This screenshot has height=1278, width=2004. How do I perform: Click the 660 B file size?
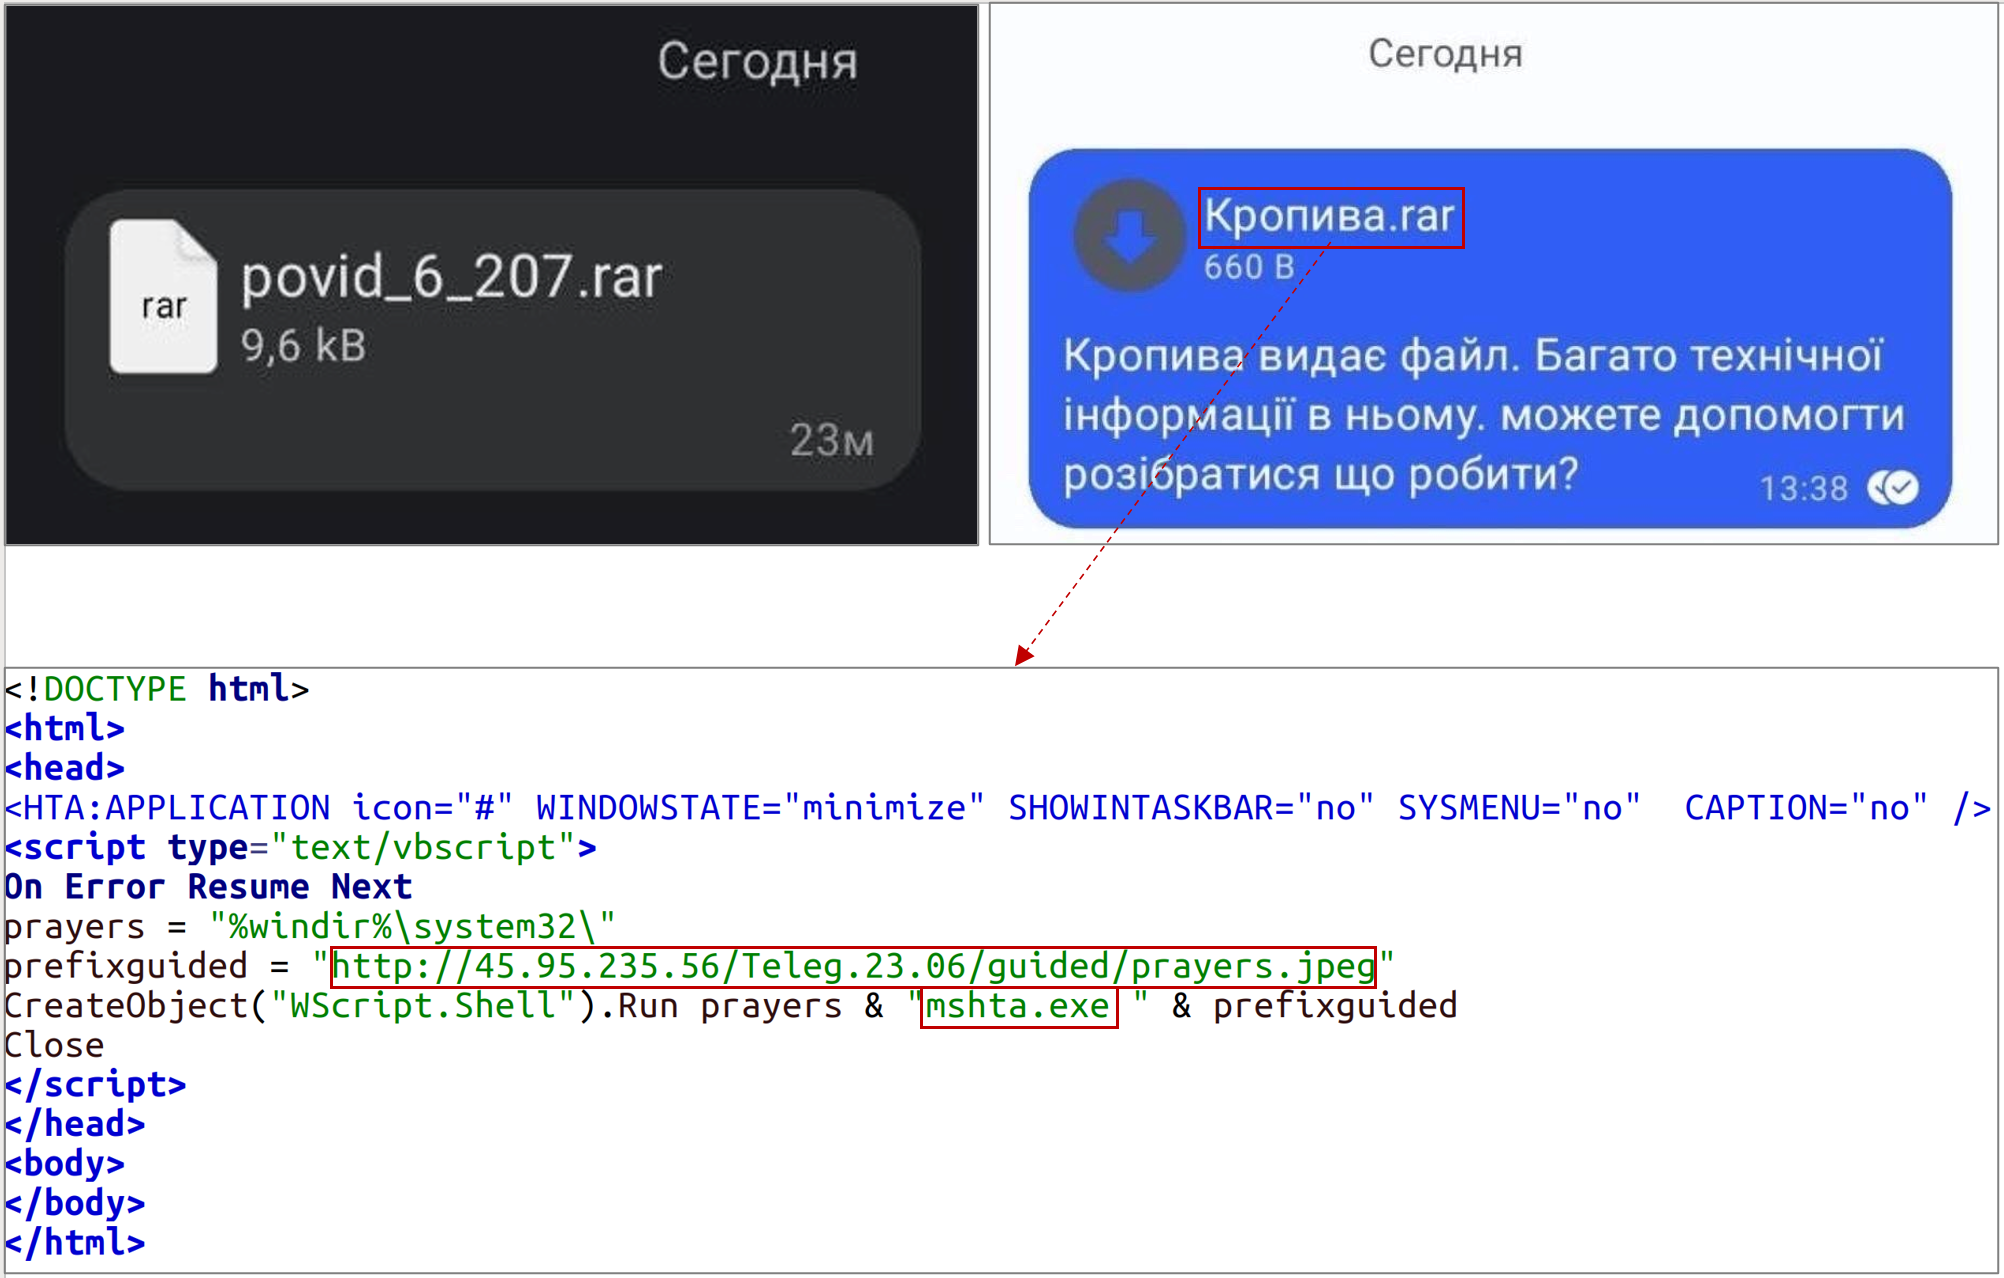click(x=1248, y=268)
